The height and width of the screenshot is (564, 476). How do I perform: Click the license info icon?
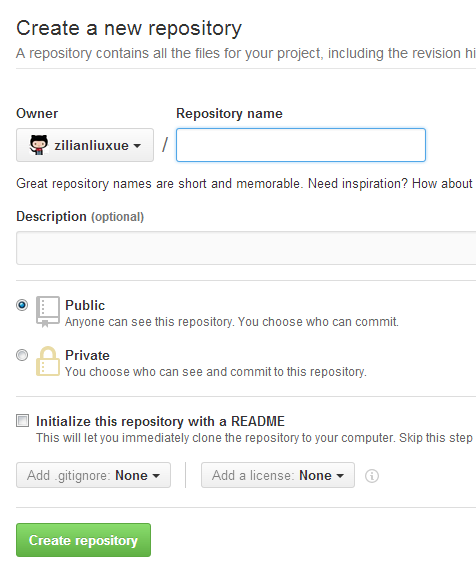[x=372, y=476]
